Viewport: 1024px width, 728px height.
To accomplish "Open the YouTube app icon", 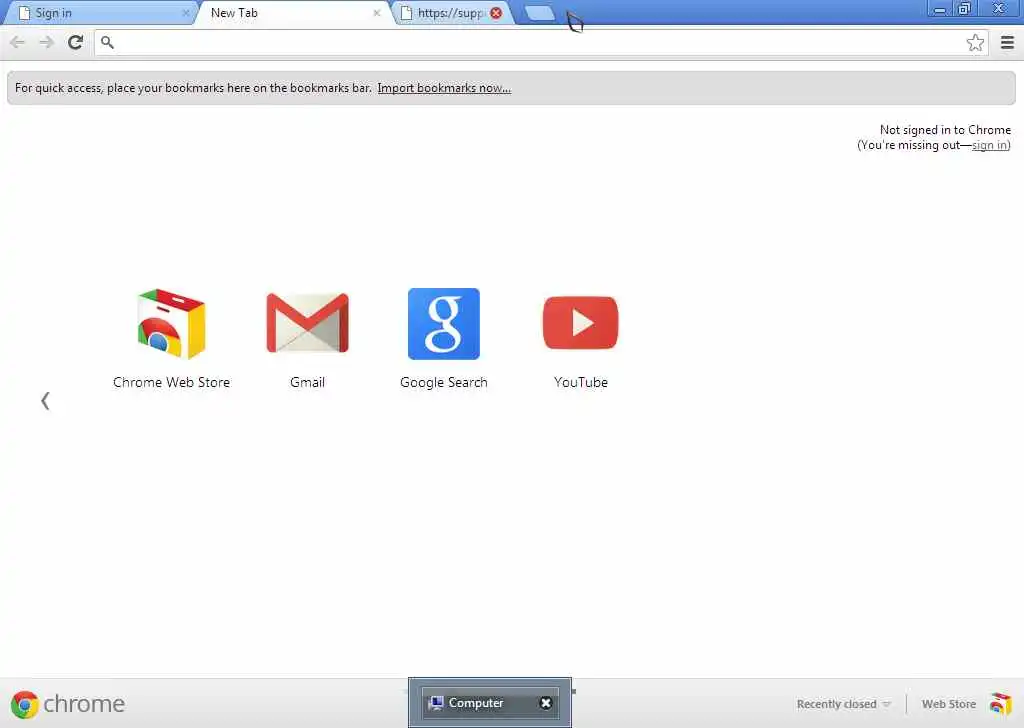I will pyautogui.click(x=580, y=323).
